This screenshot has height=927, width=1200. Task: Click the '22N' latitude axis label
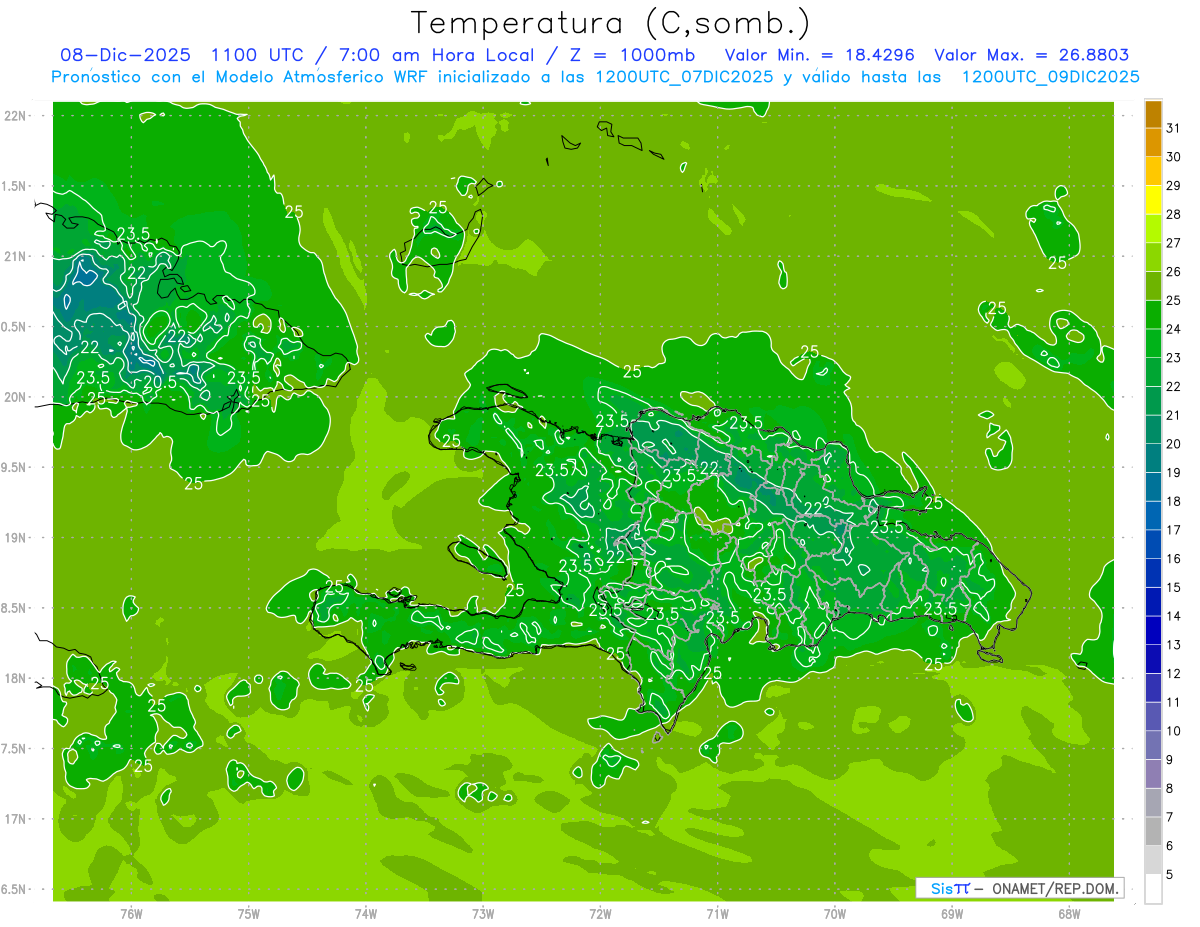[x=17, y=116]
